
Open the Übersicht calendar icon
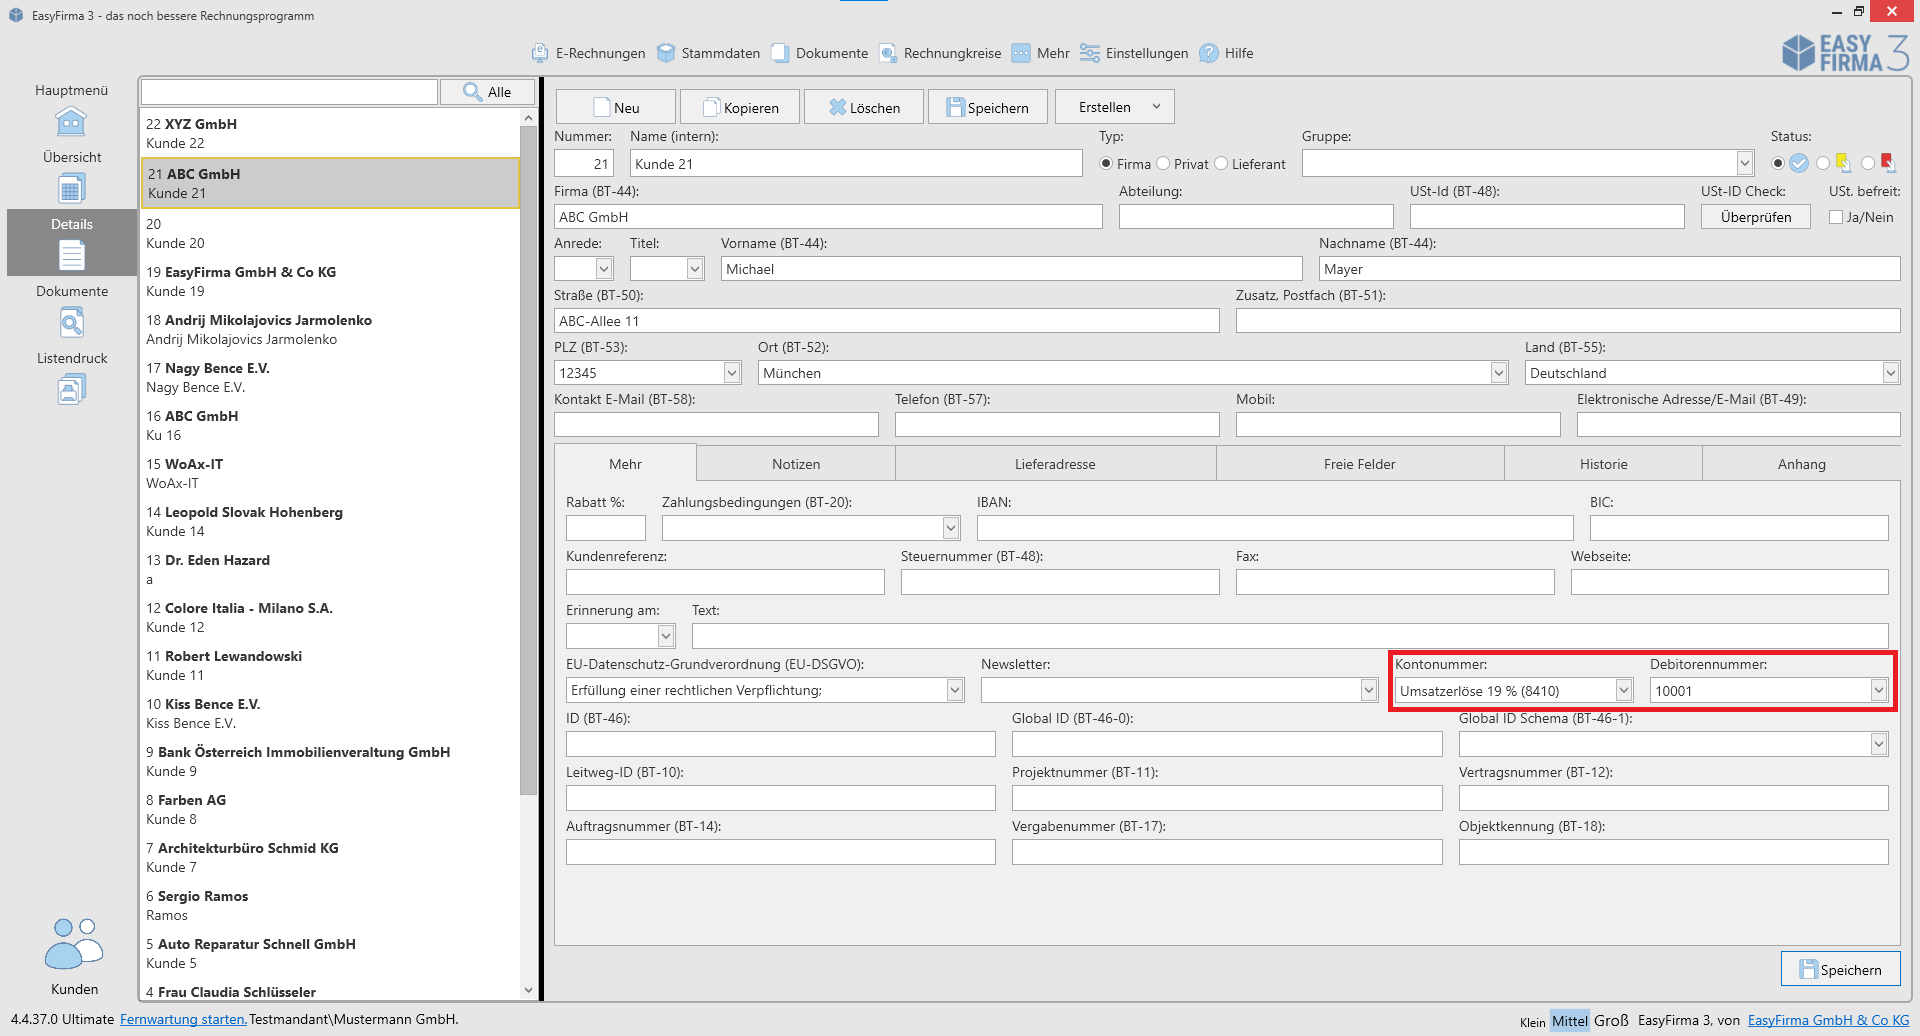tap(71, 188)
